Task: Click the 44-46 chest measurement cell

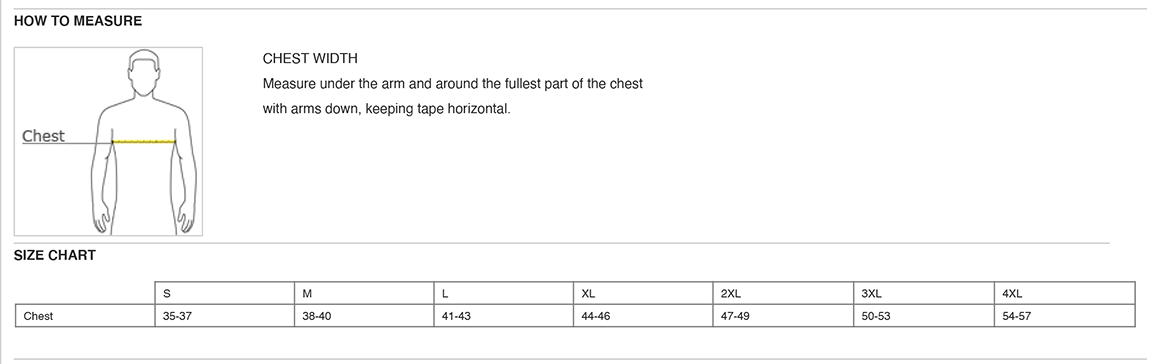Action: click(x=643, y=316)
